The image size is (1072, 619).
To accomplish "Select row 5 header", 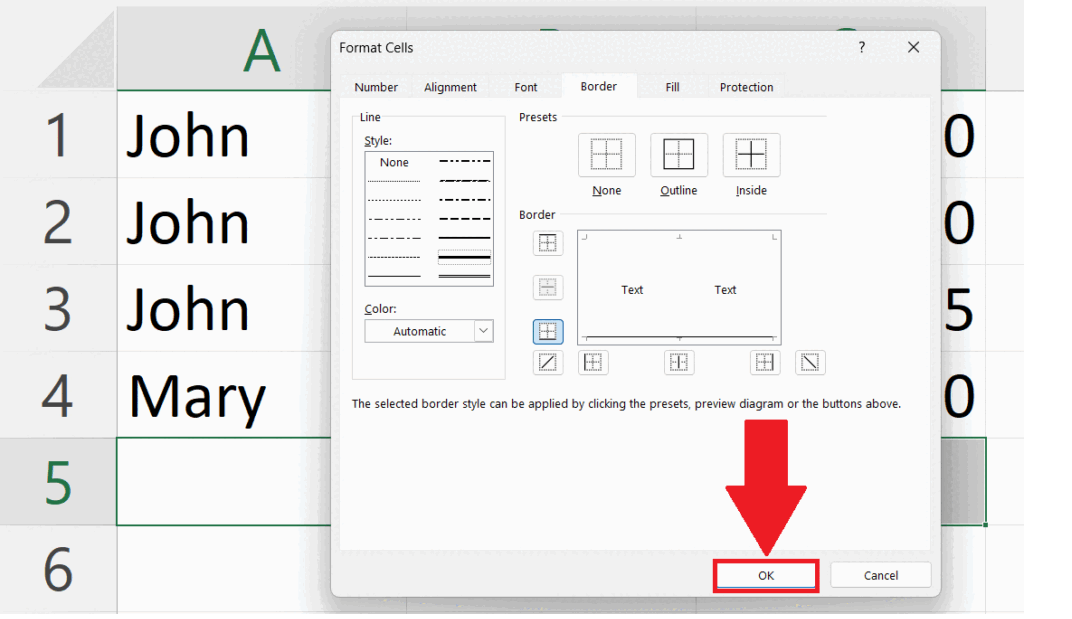I will 58,482.
